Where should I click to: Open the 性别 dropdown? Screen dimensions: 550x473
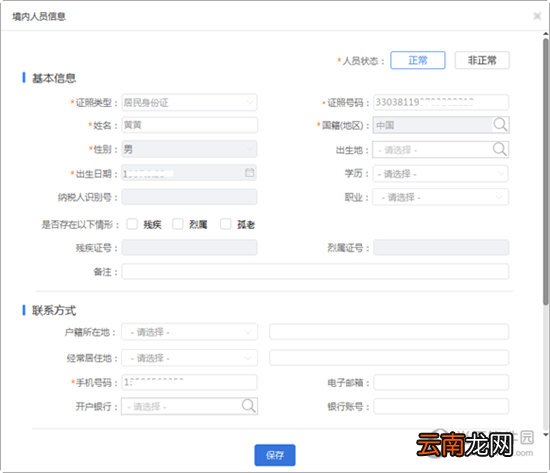pos(189,149)
